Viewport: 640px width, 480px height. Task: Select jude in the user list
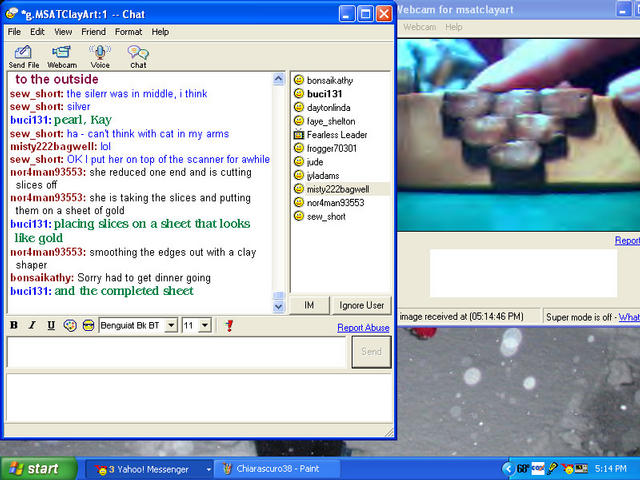315,162
